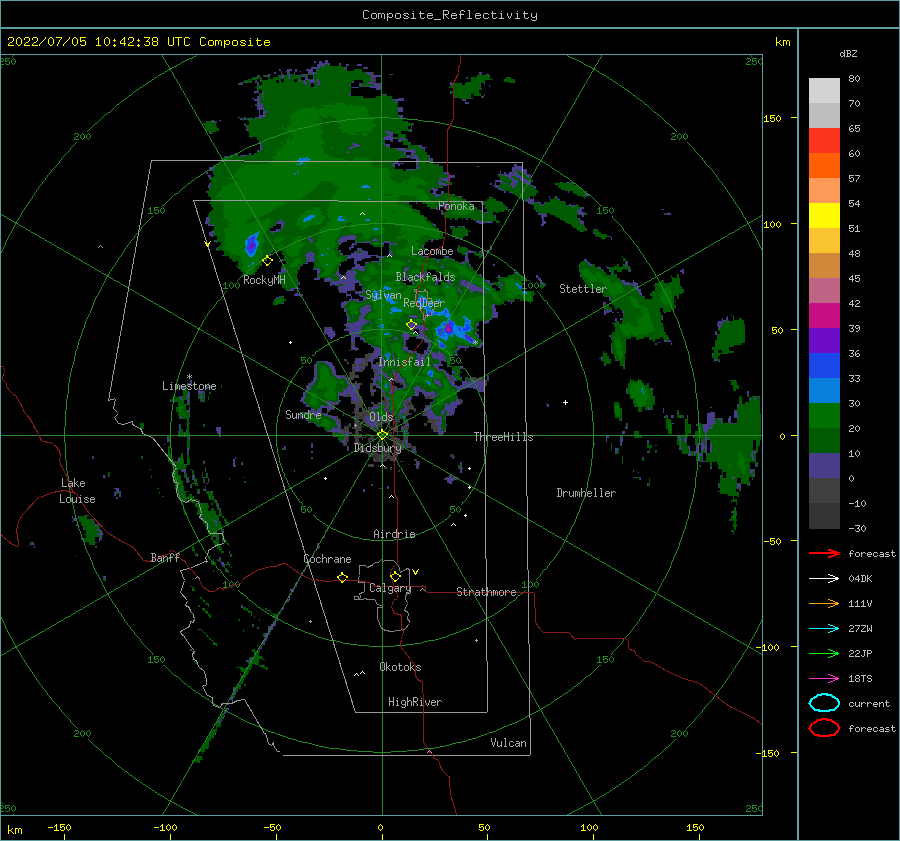
Task: Click the yellow diamond marker at Calgary
Action: point(395,576)
